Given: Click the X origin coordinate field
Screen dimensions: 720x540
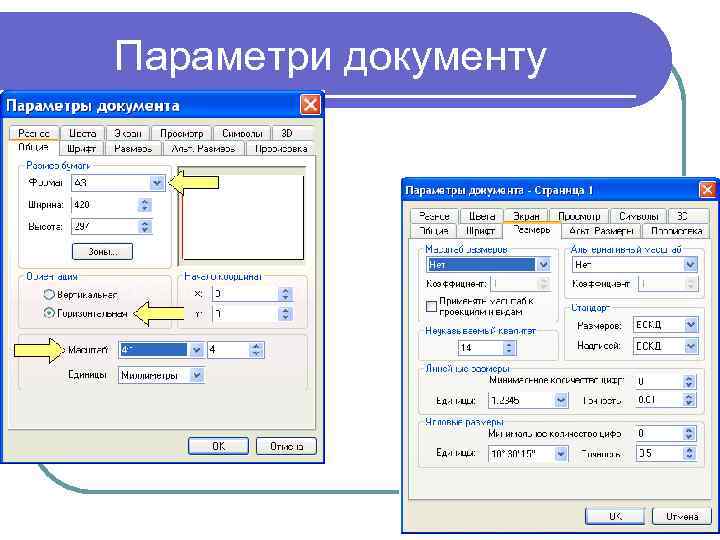Looking at the screenshot, I should [246, 294].
